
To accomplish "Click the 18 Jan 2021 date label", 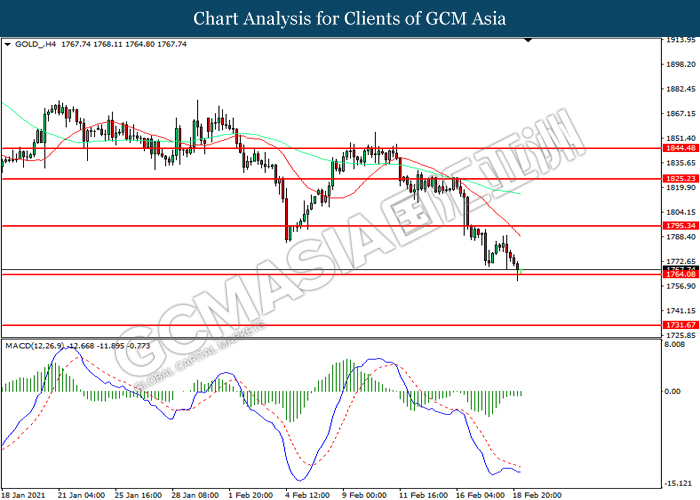I will (24, 495).
